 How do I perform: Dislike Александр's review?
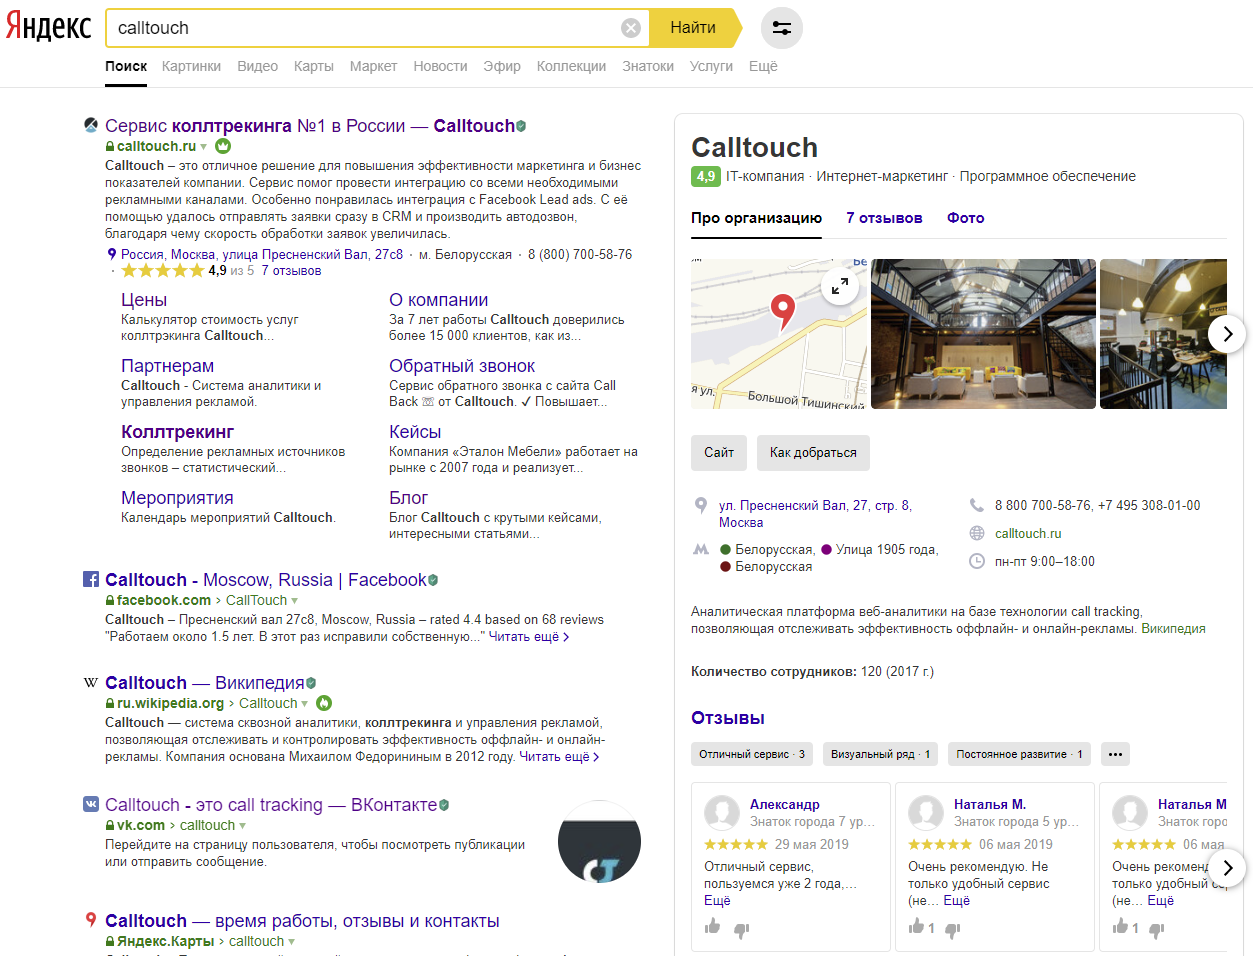point(742,930)
